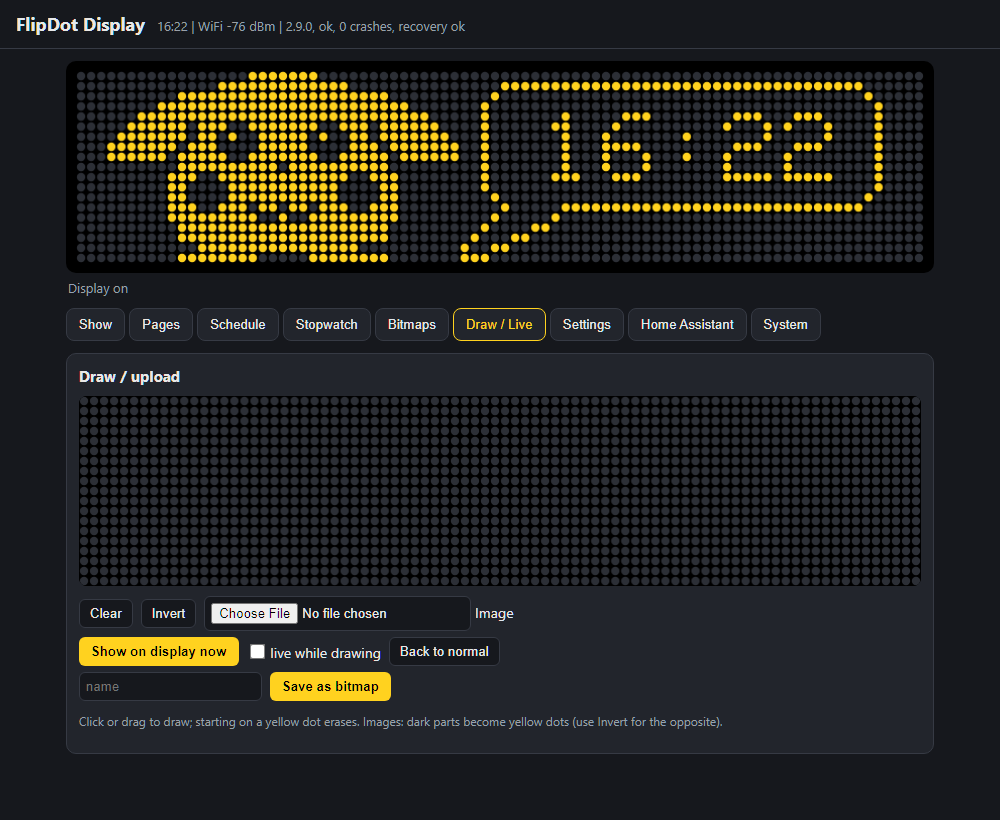
Task: Click the FlipDot Display title
Action: point(80,25)
